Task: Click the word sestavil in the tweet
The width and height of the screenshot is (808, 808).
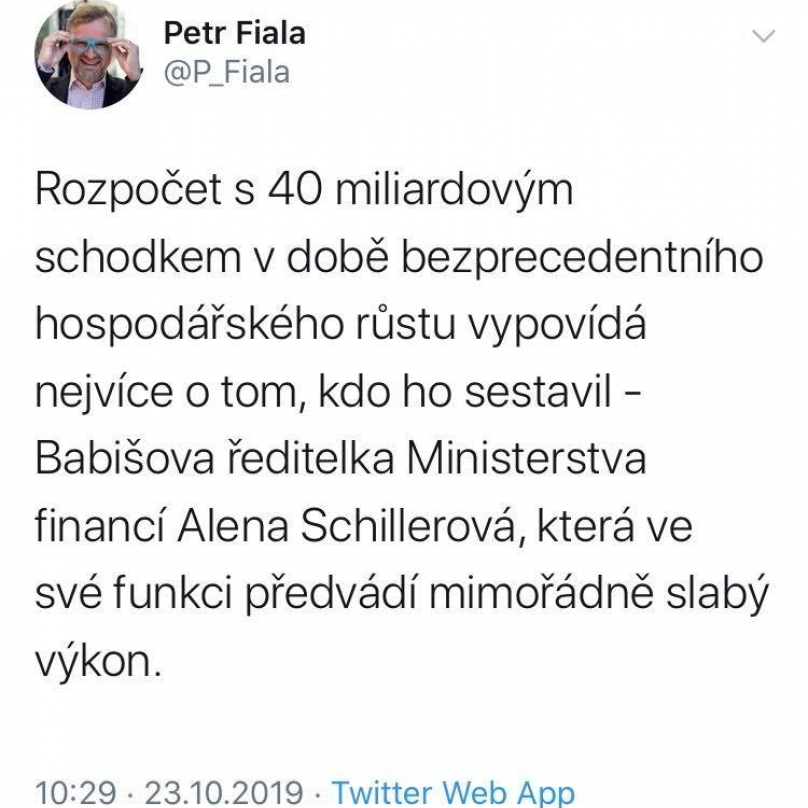Action: [x=538, y=392]
